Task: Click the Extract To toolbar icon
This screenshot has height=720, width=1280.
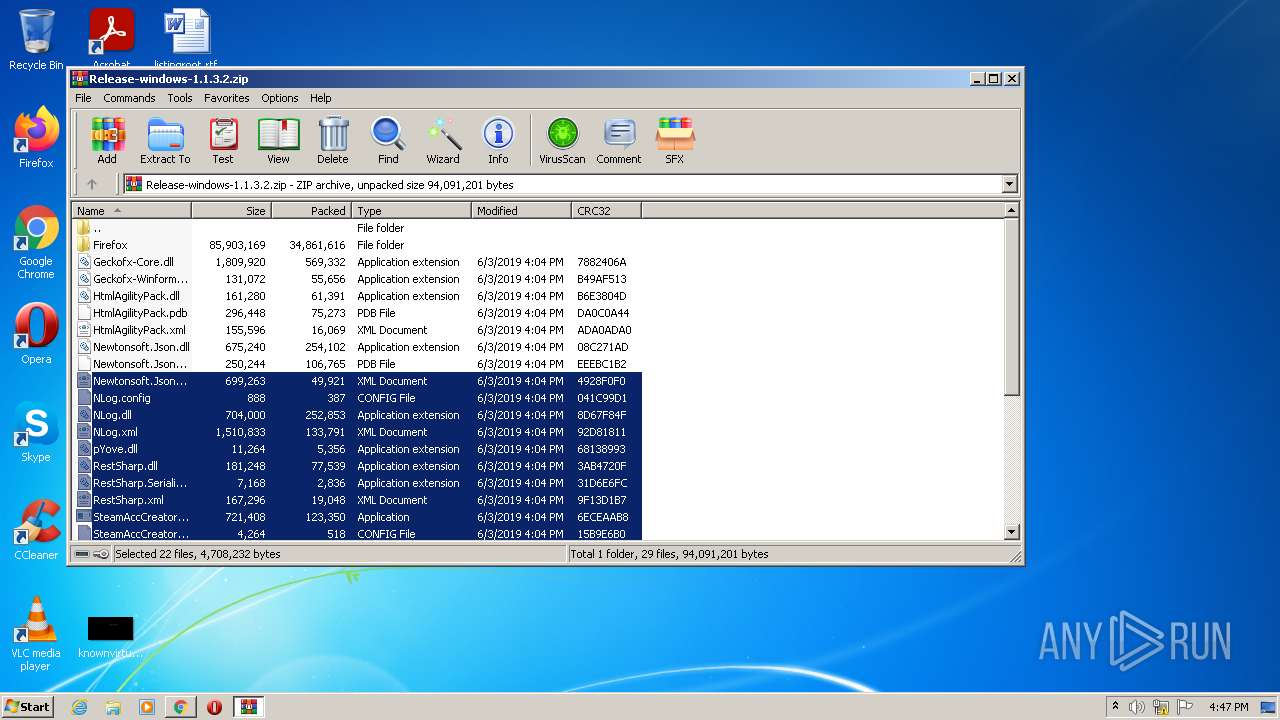Action: pos(165,140)
